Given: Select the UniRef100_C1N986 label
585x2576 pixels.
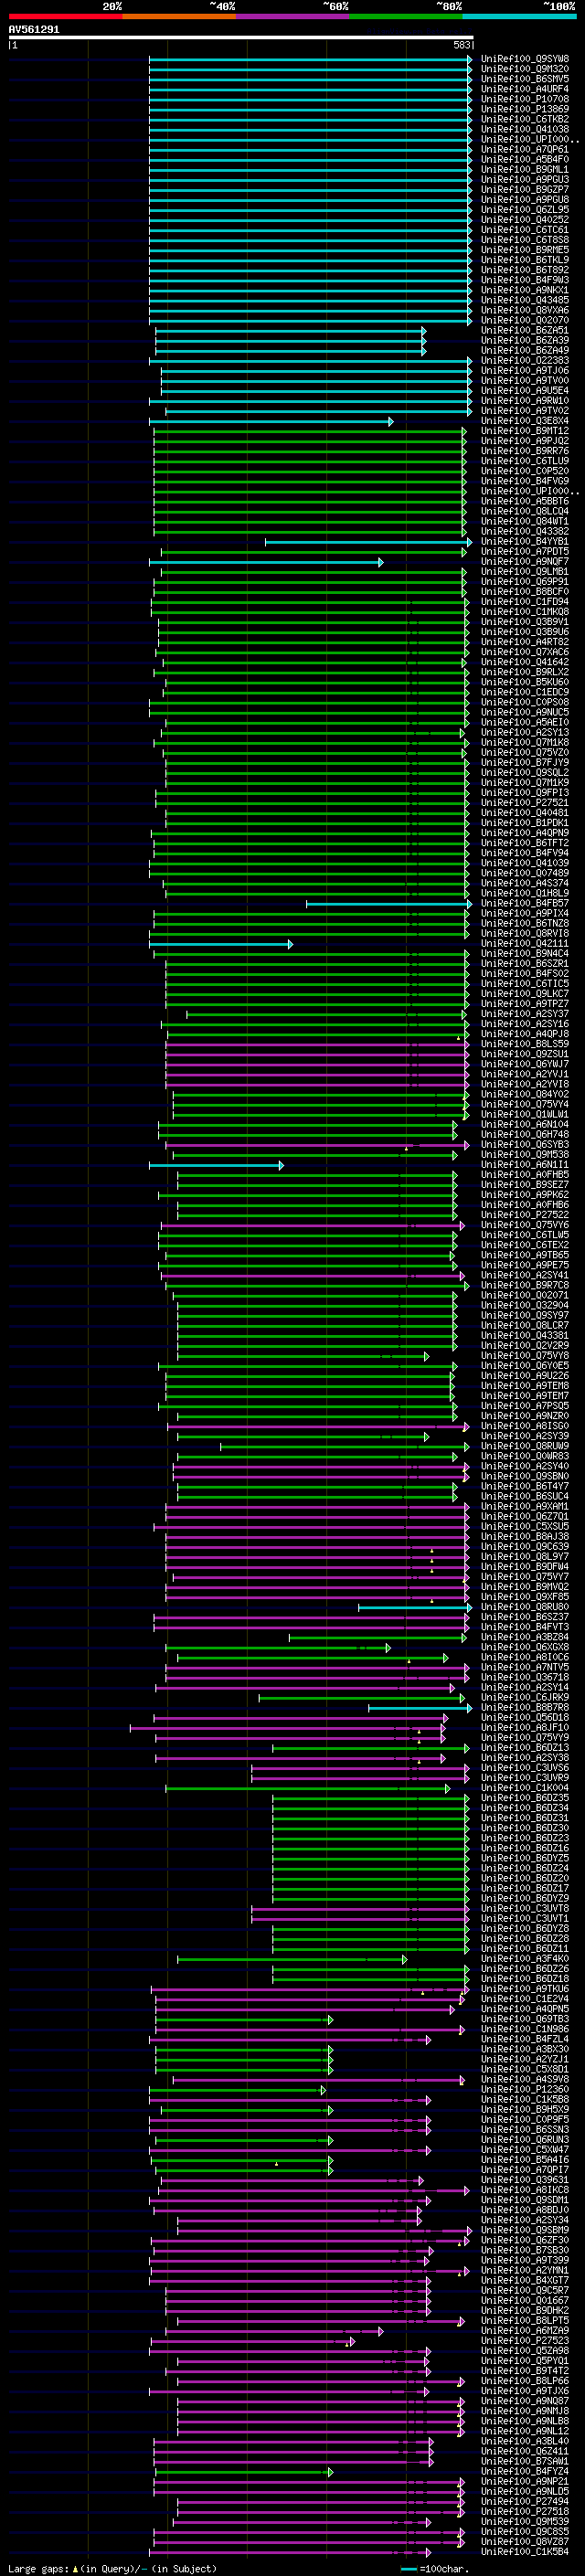Looking at the screenshot, I should (525, 2029).
